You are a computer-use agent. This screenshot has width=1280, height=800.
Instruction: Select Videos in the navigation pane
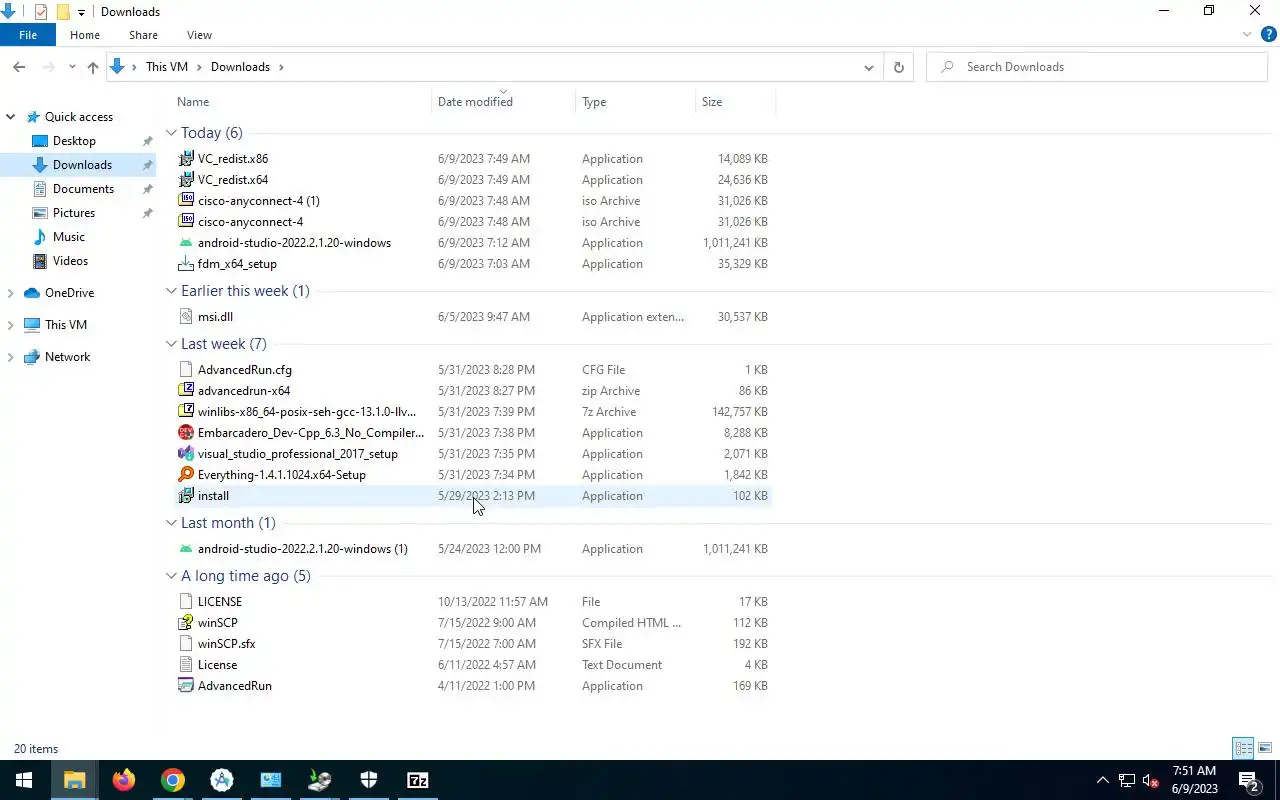(70, 261)
